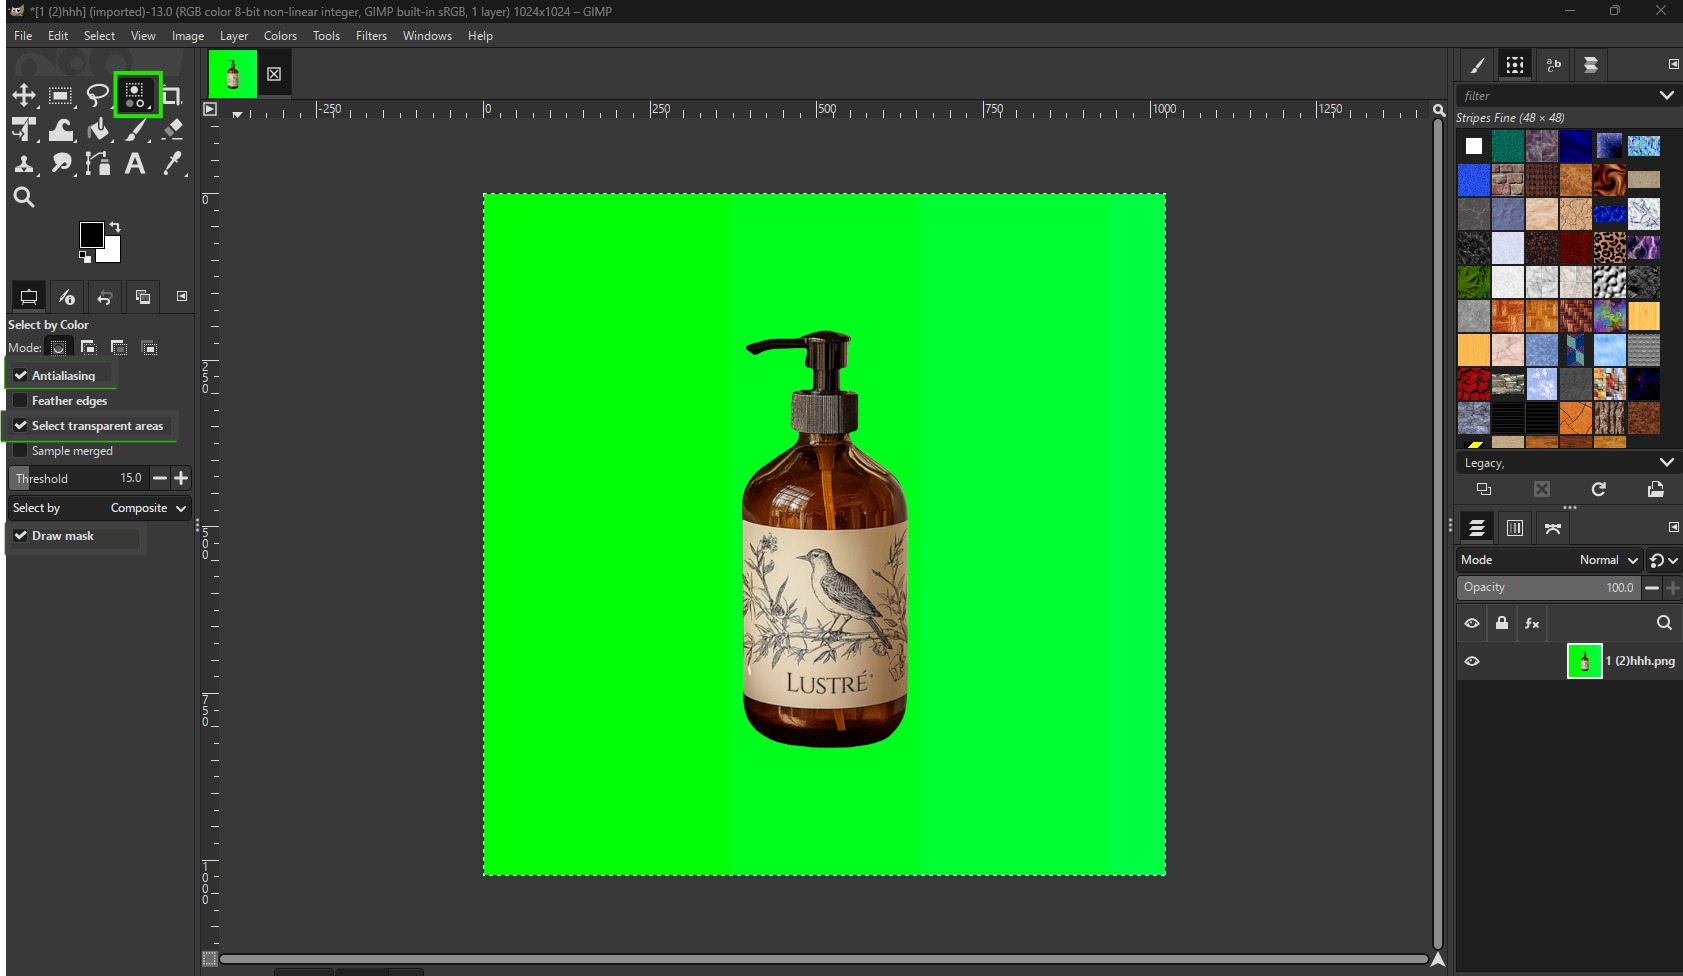Enable Feather edges option

pyautogui.click(x=21, y=400)
